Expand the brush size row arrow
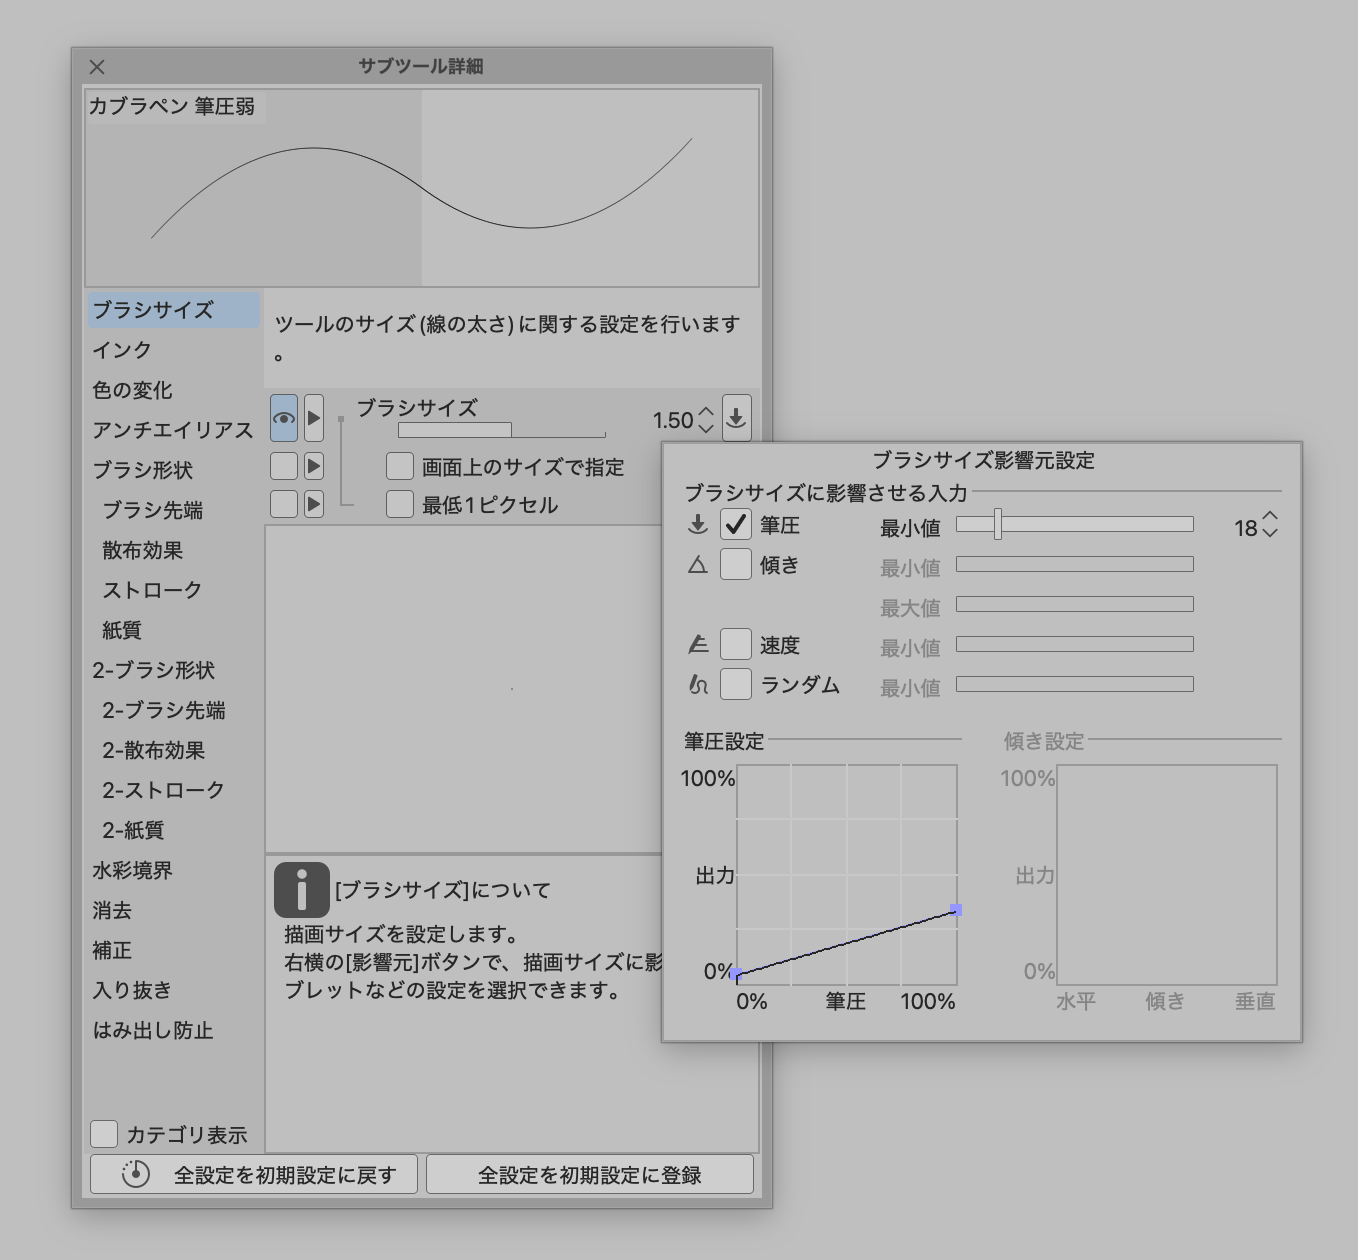Viewport: 1358px width, 1260px height. [314, 418]
